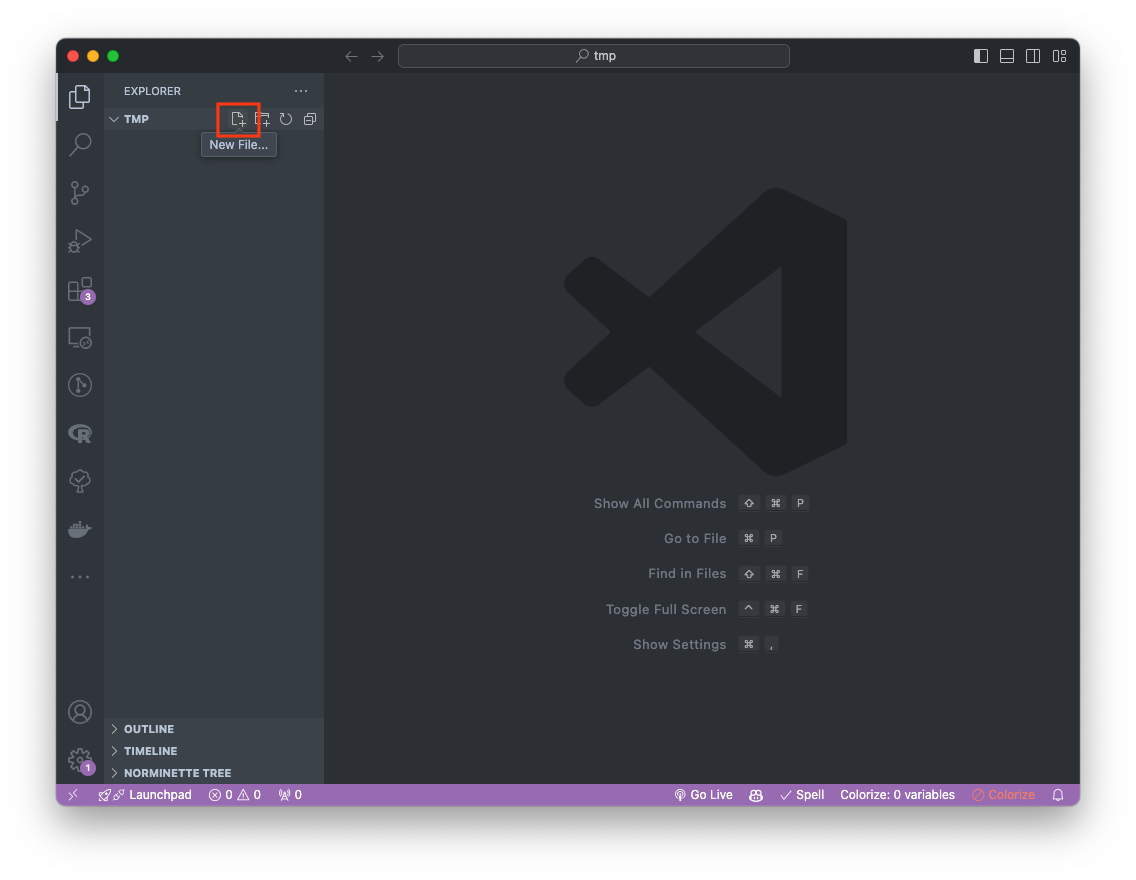Viewport: 1136px width, 880px height.
Task: Open the Git graph circular icon view
Action: click(80, 385)
